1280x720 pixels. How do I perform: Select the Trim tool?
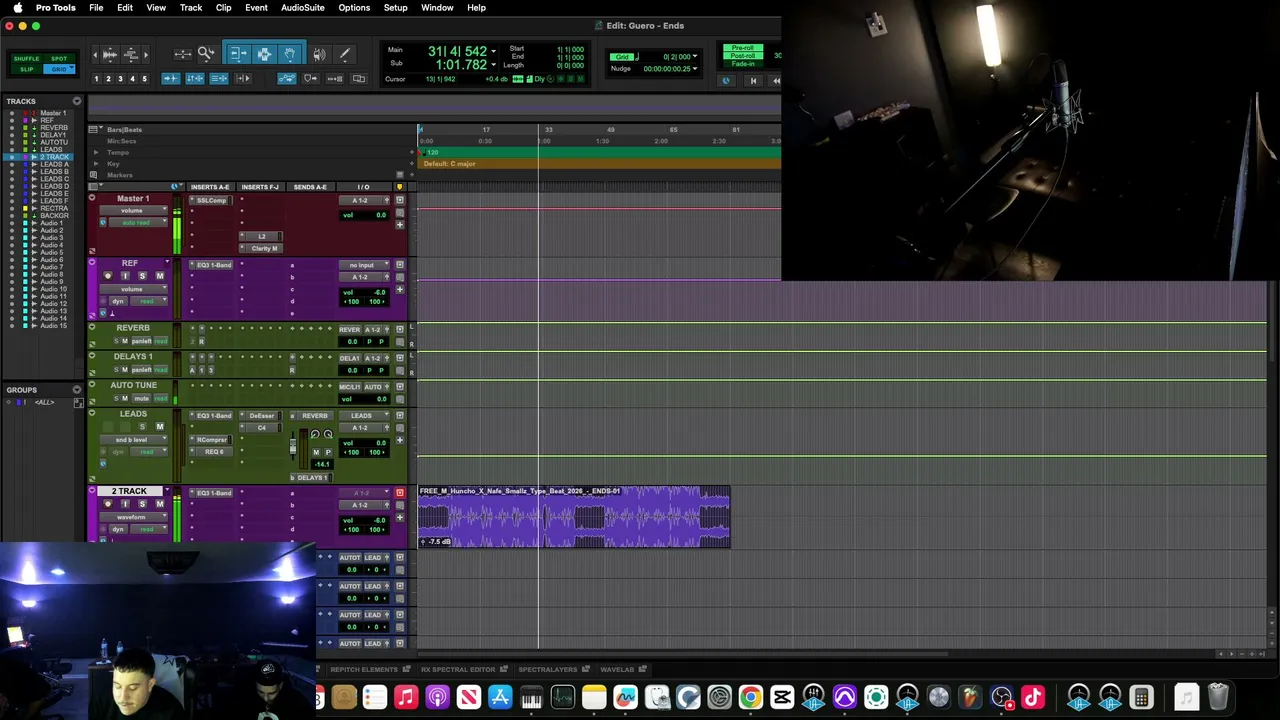click(238, 54)
